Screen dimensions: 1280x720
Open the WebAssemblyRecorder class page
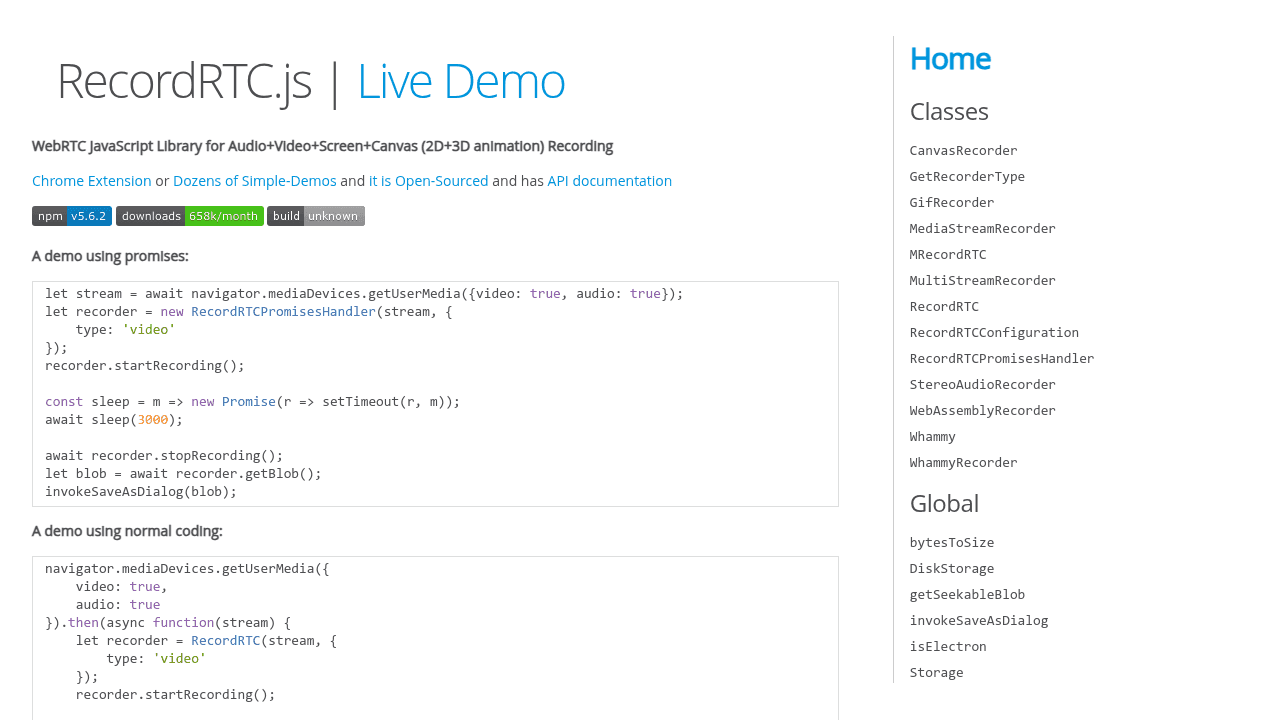pyautogui.click(x=983, y=411)
